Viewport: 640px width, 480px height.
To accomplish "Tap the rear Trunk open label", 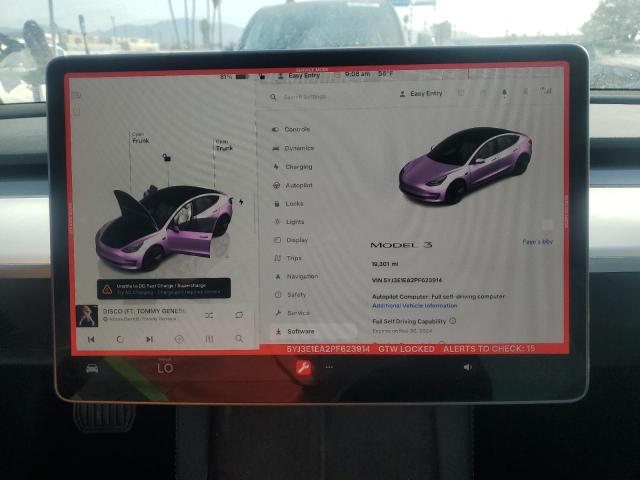I will pos(224,146).
